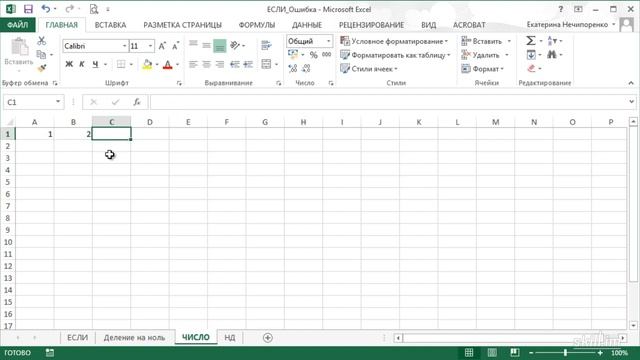Click Merge and Center icon
This screenshot has height=360, width=640.
[x=266, y=64]
